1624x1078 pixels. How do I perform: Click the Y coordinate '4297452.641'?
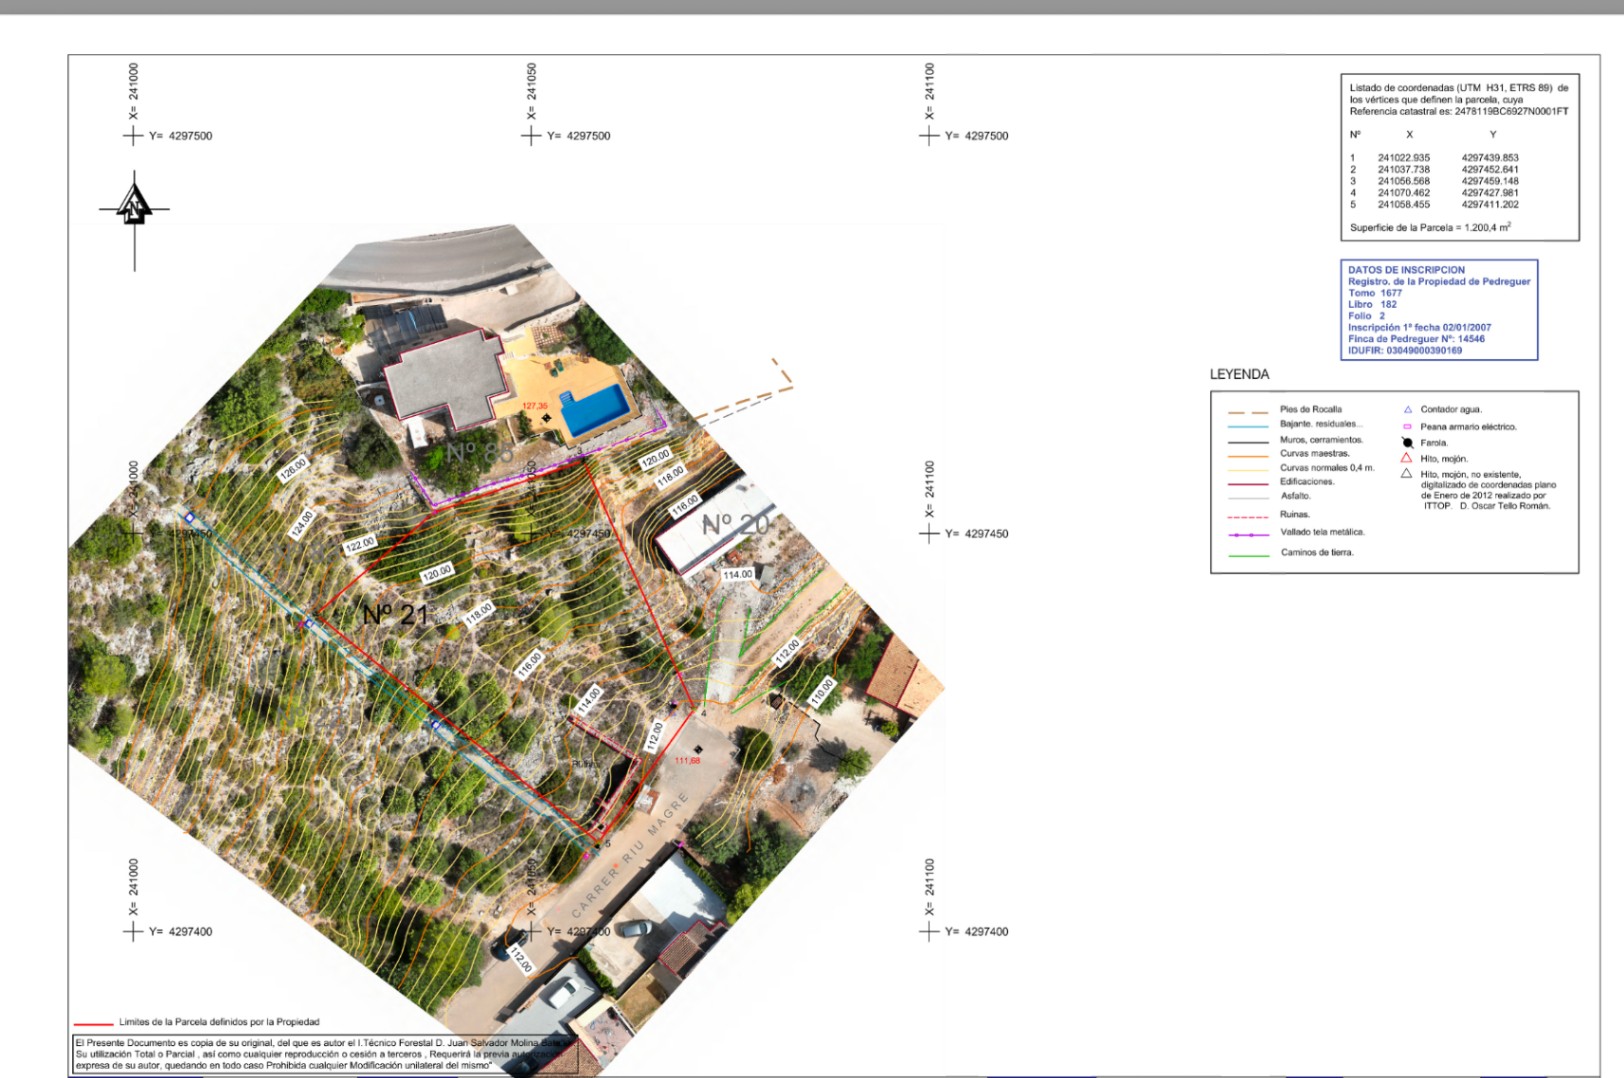click(1490, 170)
